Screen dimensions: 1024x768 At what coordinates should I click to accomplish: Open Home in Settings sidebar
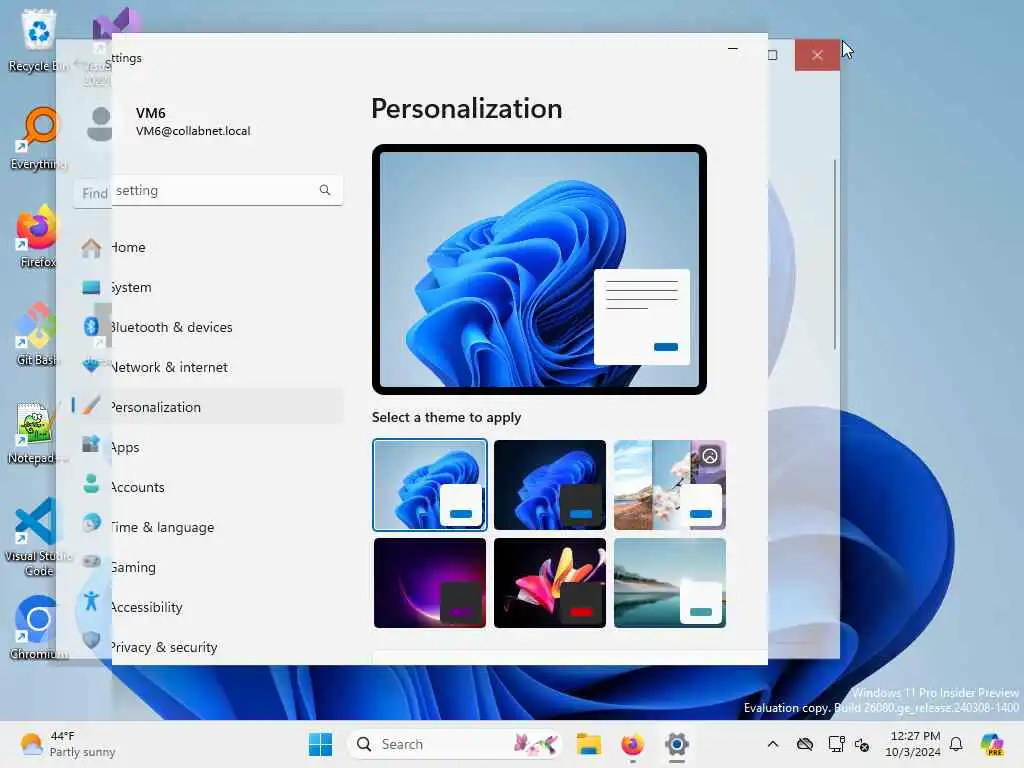click(208, 248)
